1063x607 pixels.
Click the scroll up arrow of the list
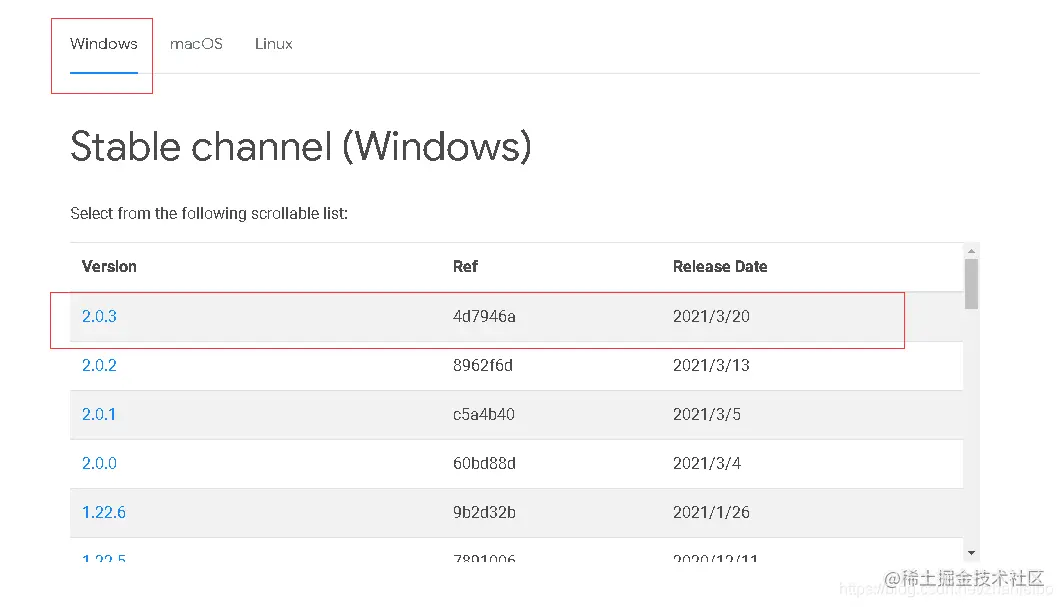tap(971, 250)
